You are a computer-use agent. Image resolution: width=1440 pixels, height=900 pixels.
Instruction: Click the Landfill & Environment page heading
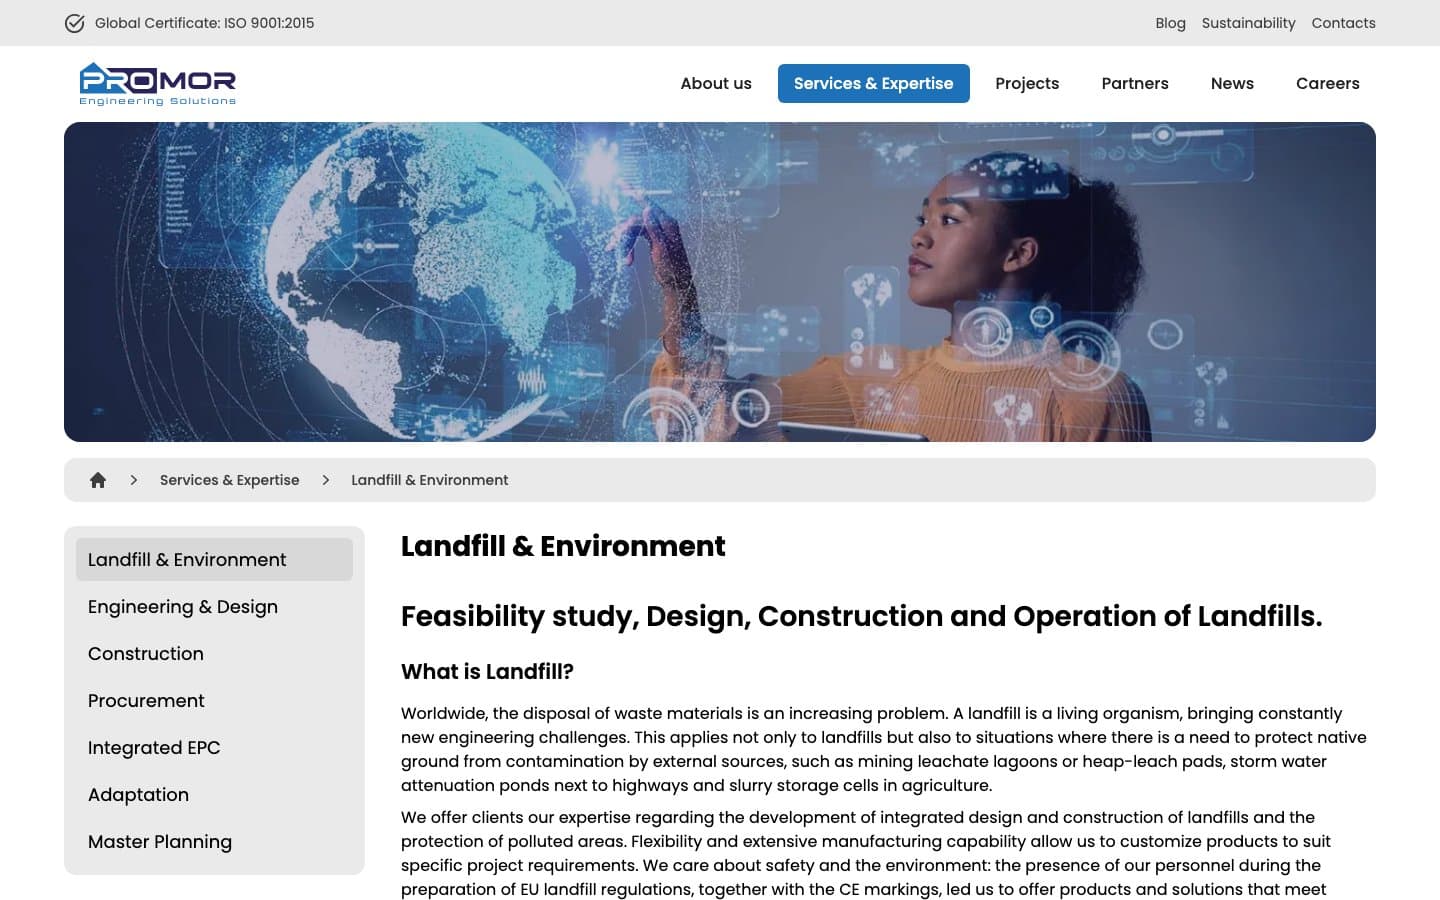coord(563,546)
